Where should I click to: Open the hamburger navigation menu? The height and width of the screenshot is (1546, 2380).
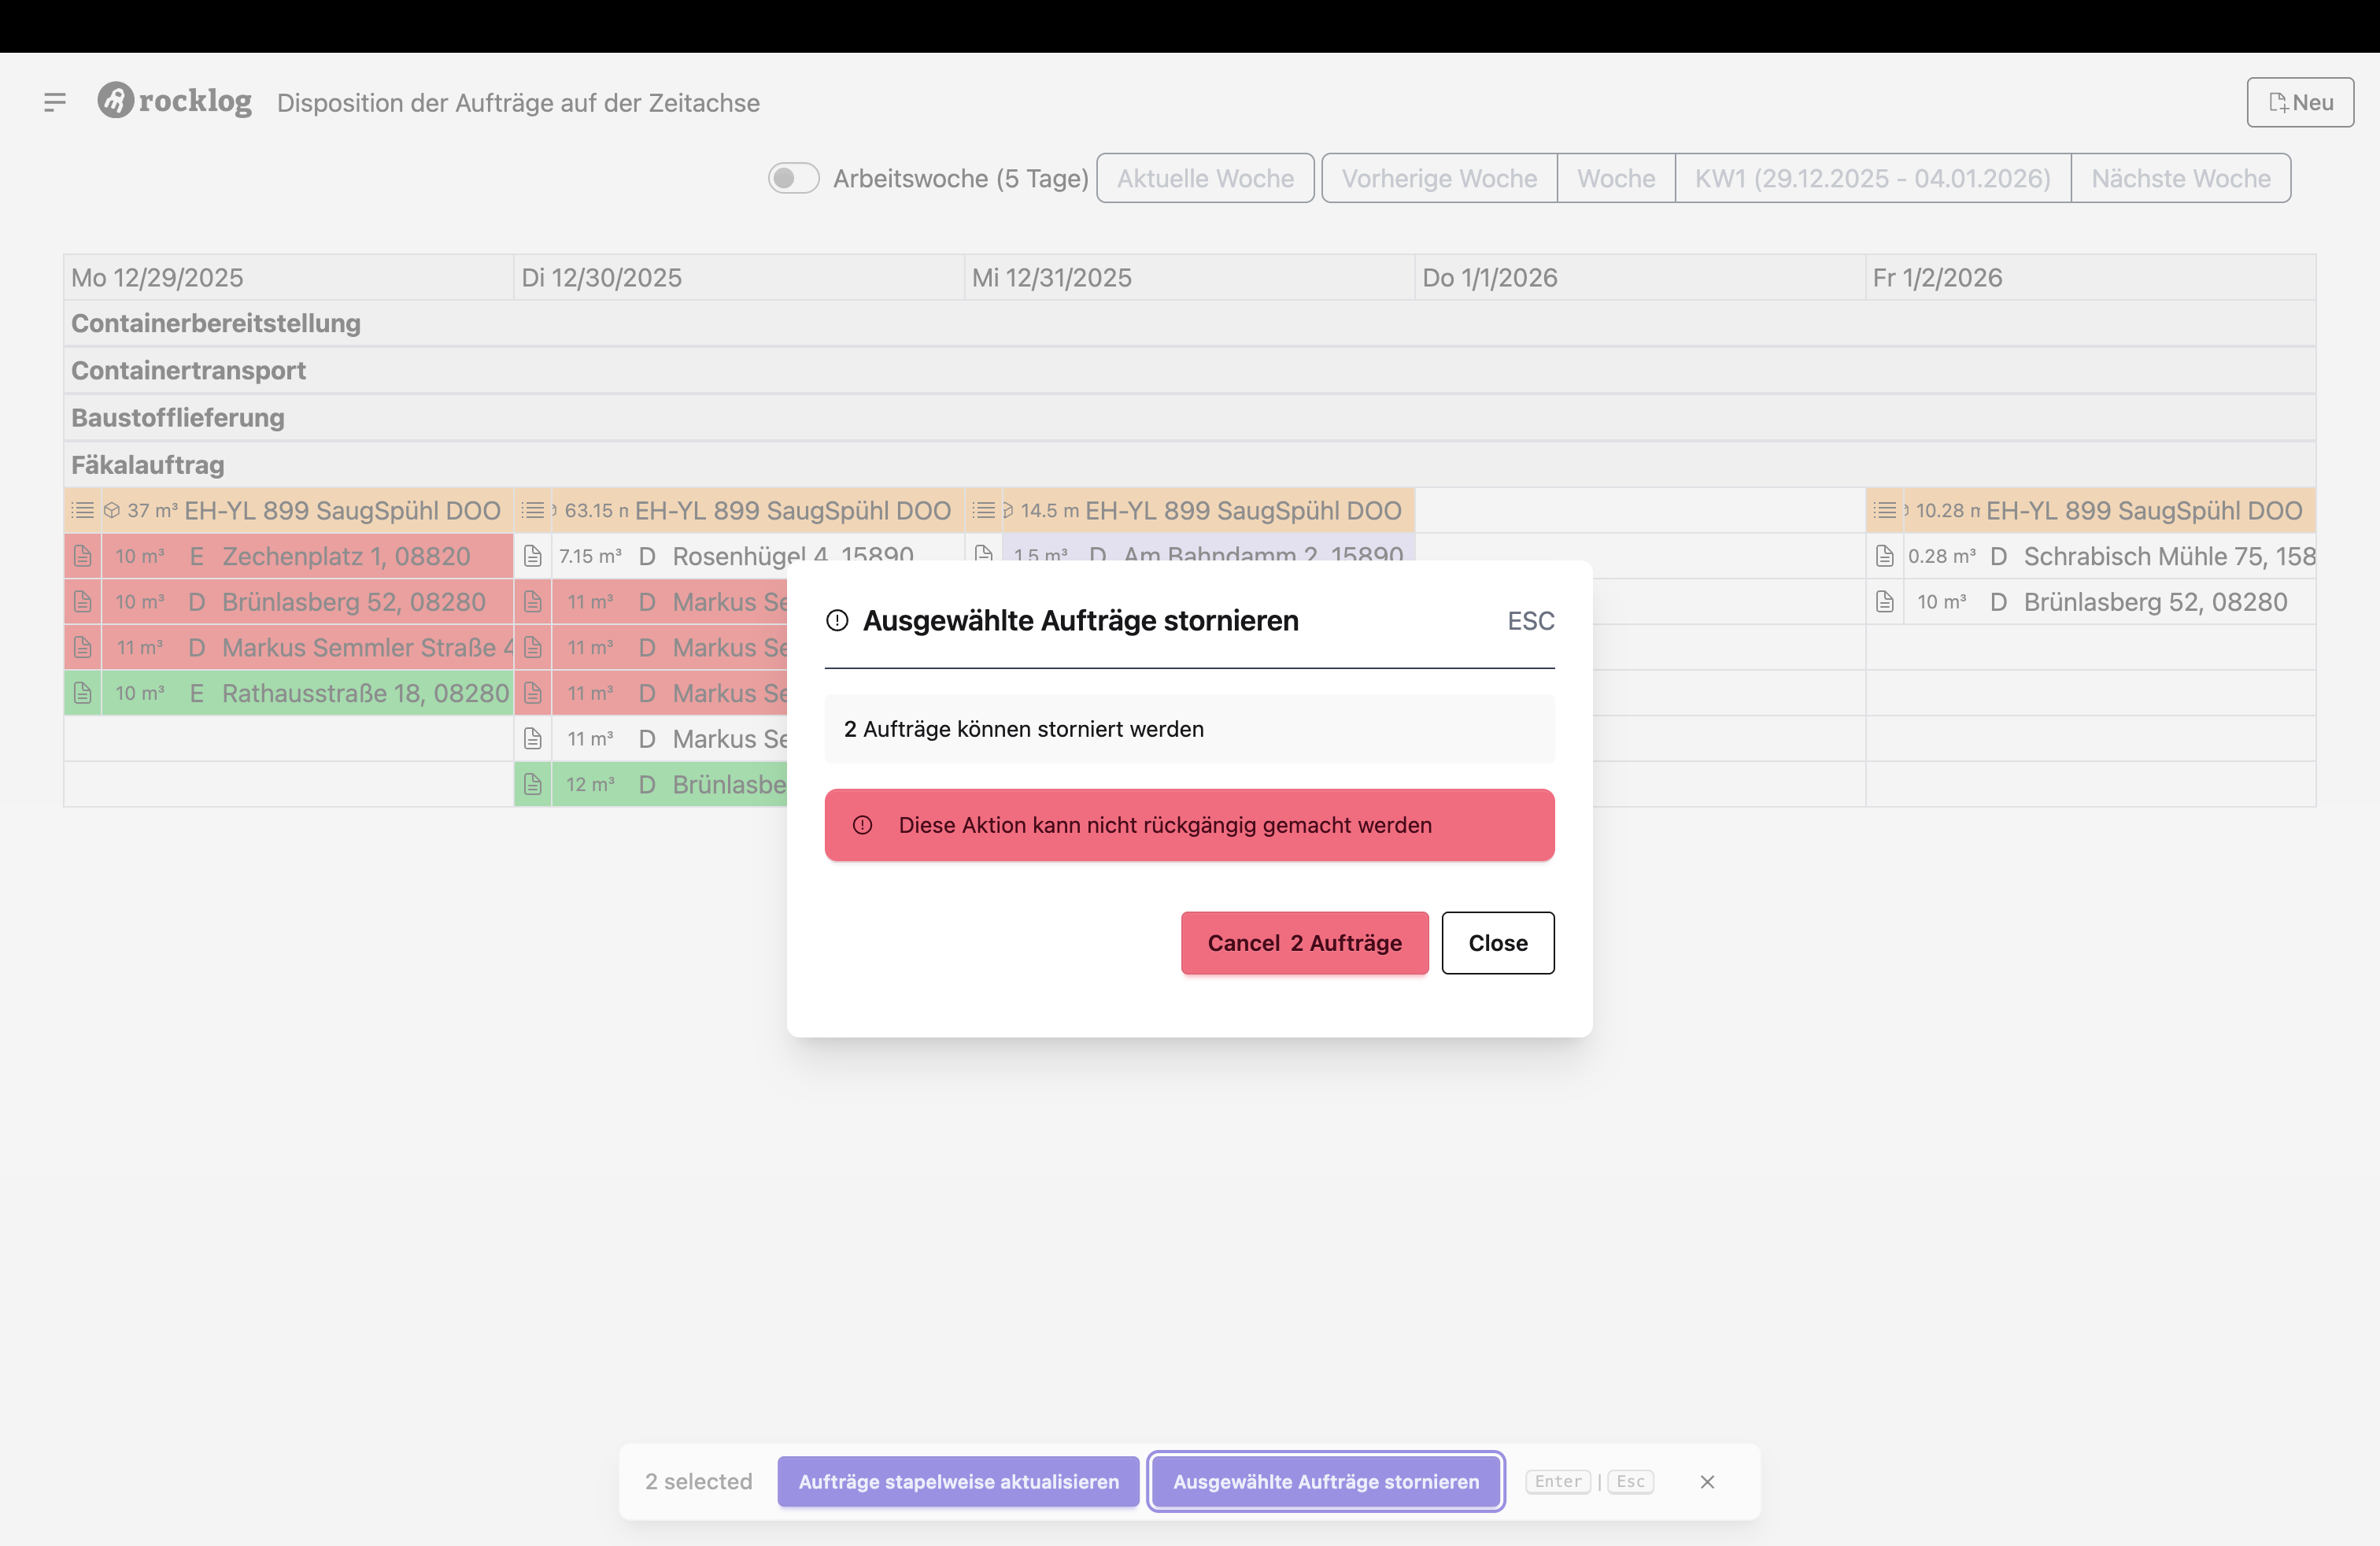(x=55, y=102)
